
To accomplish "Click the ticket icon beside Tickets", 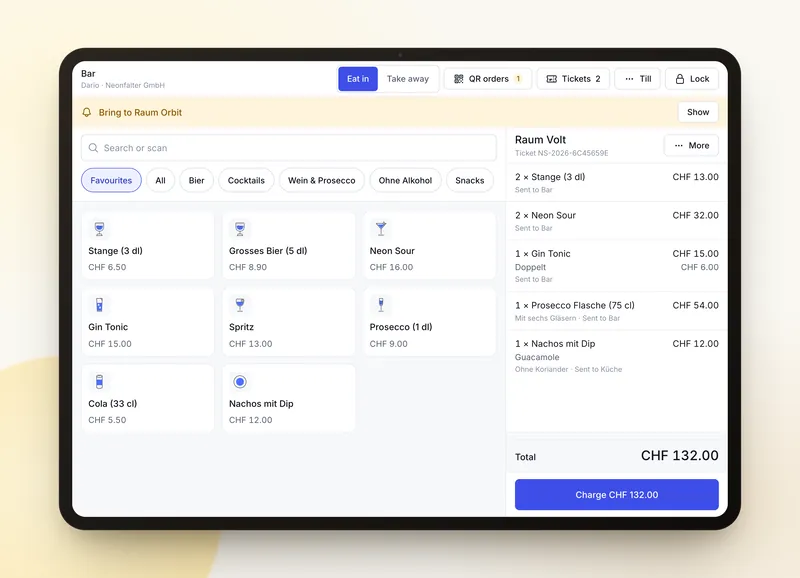I will (x=552, y=79).
